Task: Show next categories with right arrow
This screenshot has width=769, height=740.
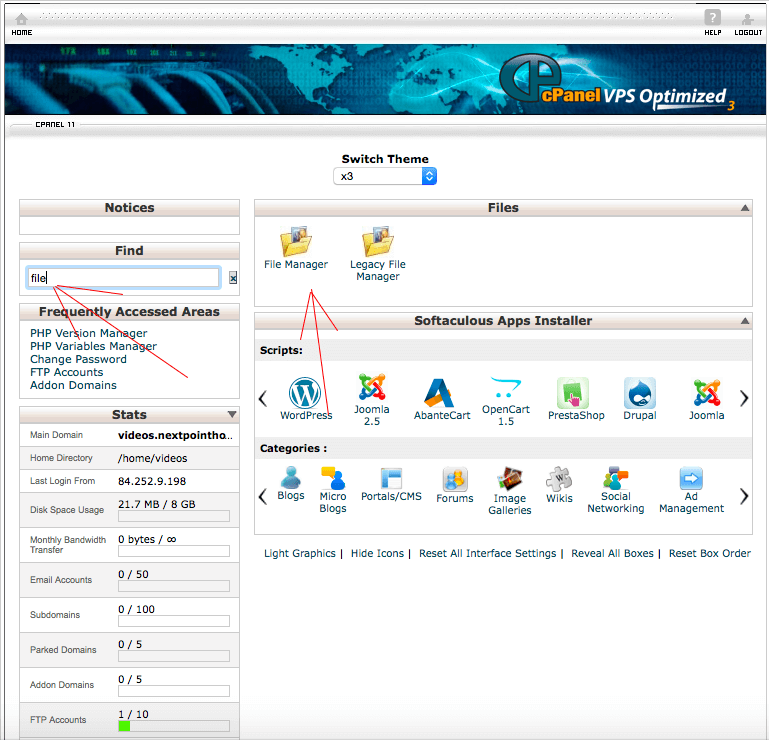Action: tap(744, 496)
